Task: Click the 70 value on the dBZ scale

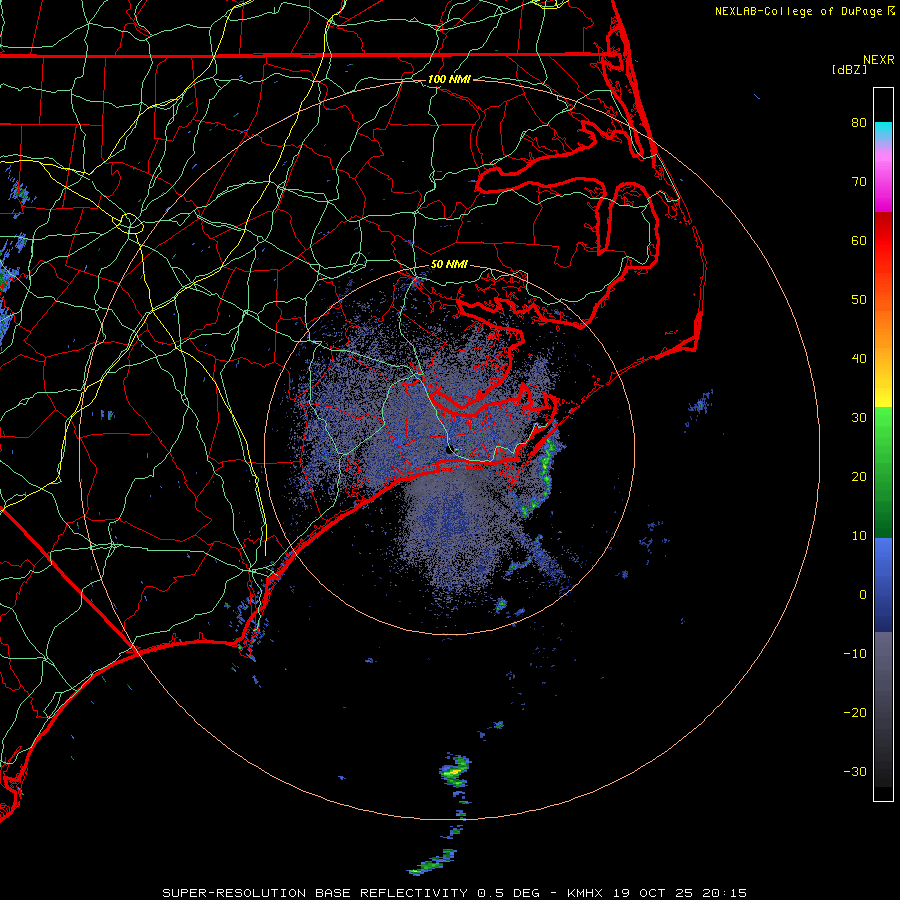Action: coord(859,182)
